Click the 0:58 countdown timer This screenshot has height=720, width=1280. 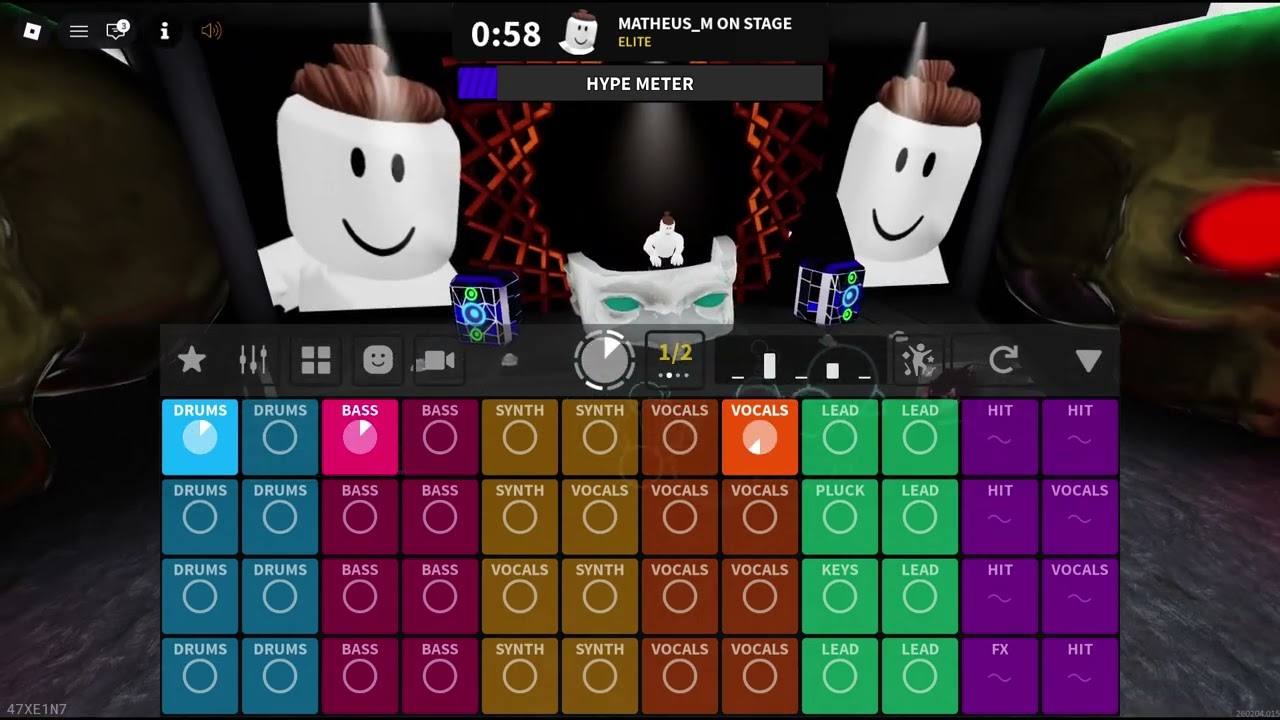point(506,35)
